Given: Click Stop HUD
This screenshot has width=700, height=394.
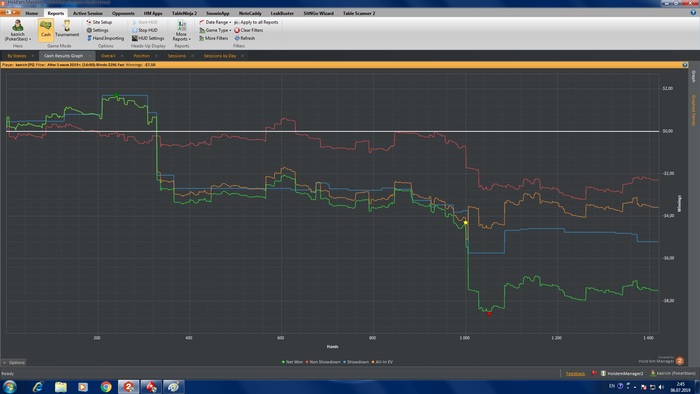Looking at the screenshot, I should tap(145, 30).
